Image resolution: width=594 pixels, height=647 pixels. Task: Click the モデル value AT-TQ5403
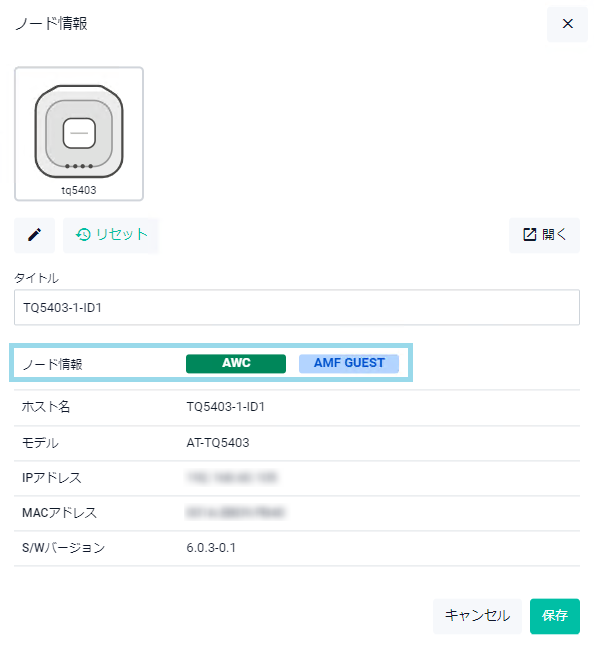point(218,443)
